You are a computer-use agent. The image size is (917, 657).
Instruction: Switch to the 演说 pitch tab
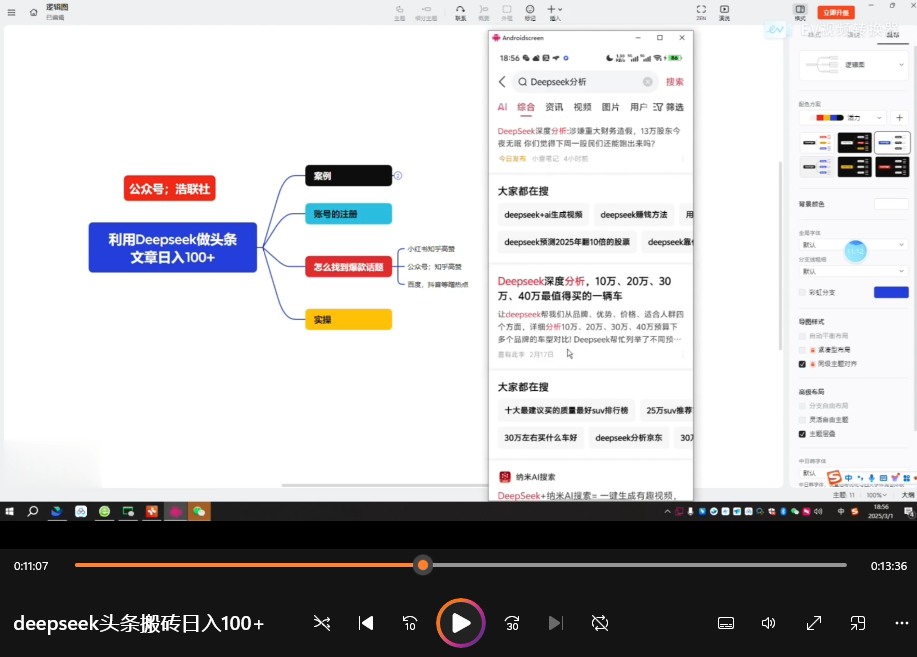[854, 35]
